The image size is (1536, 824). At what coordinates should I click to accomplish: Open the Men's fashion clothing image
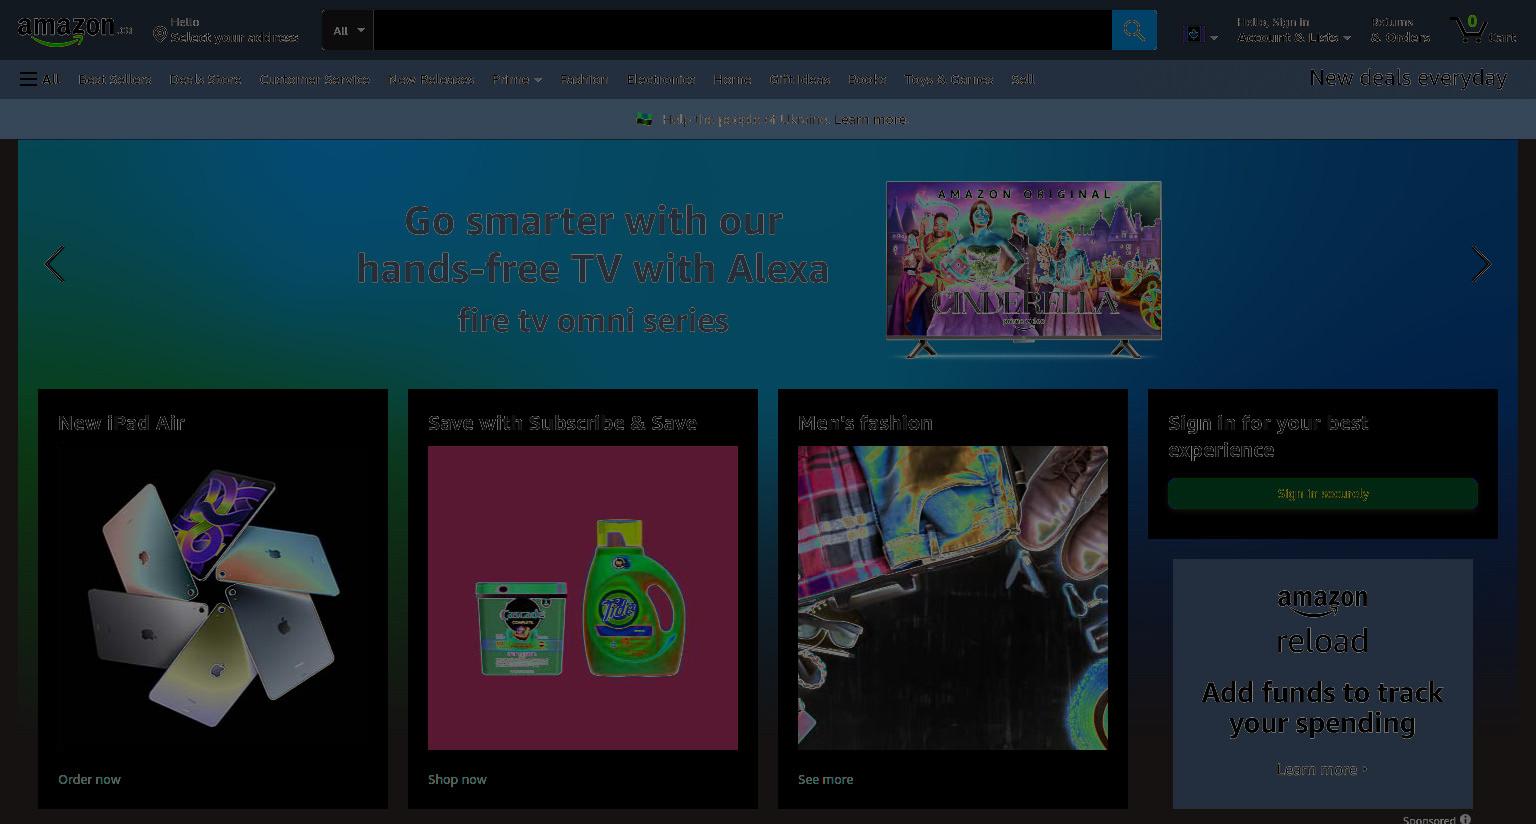(x=953, y=598)
